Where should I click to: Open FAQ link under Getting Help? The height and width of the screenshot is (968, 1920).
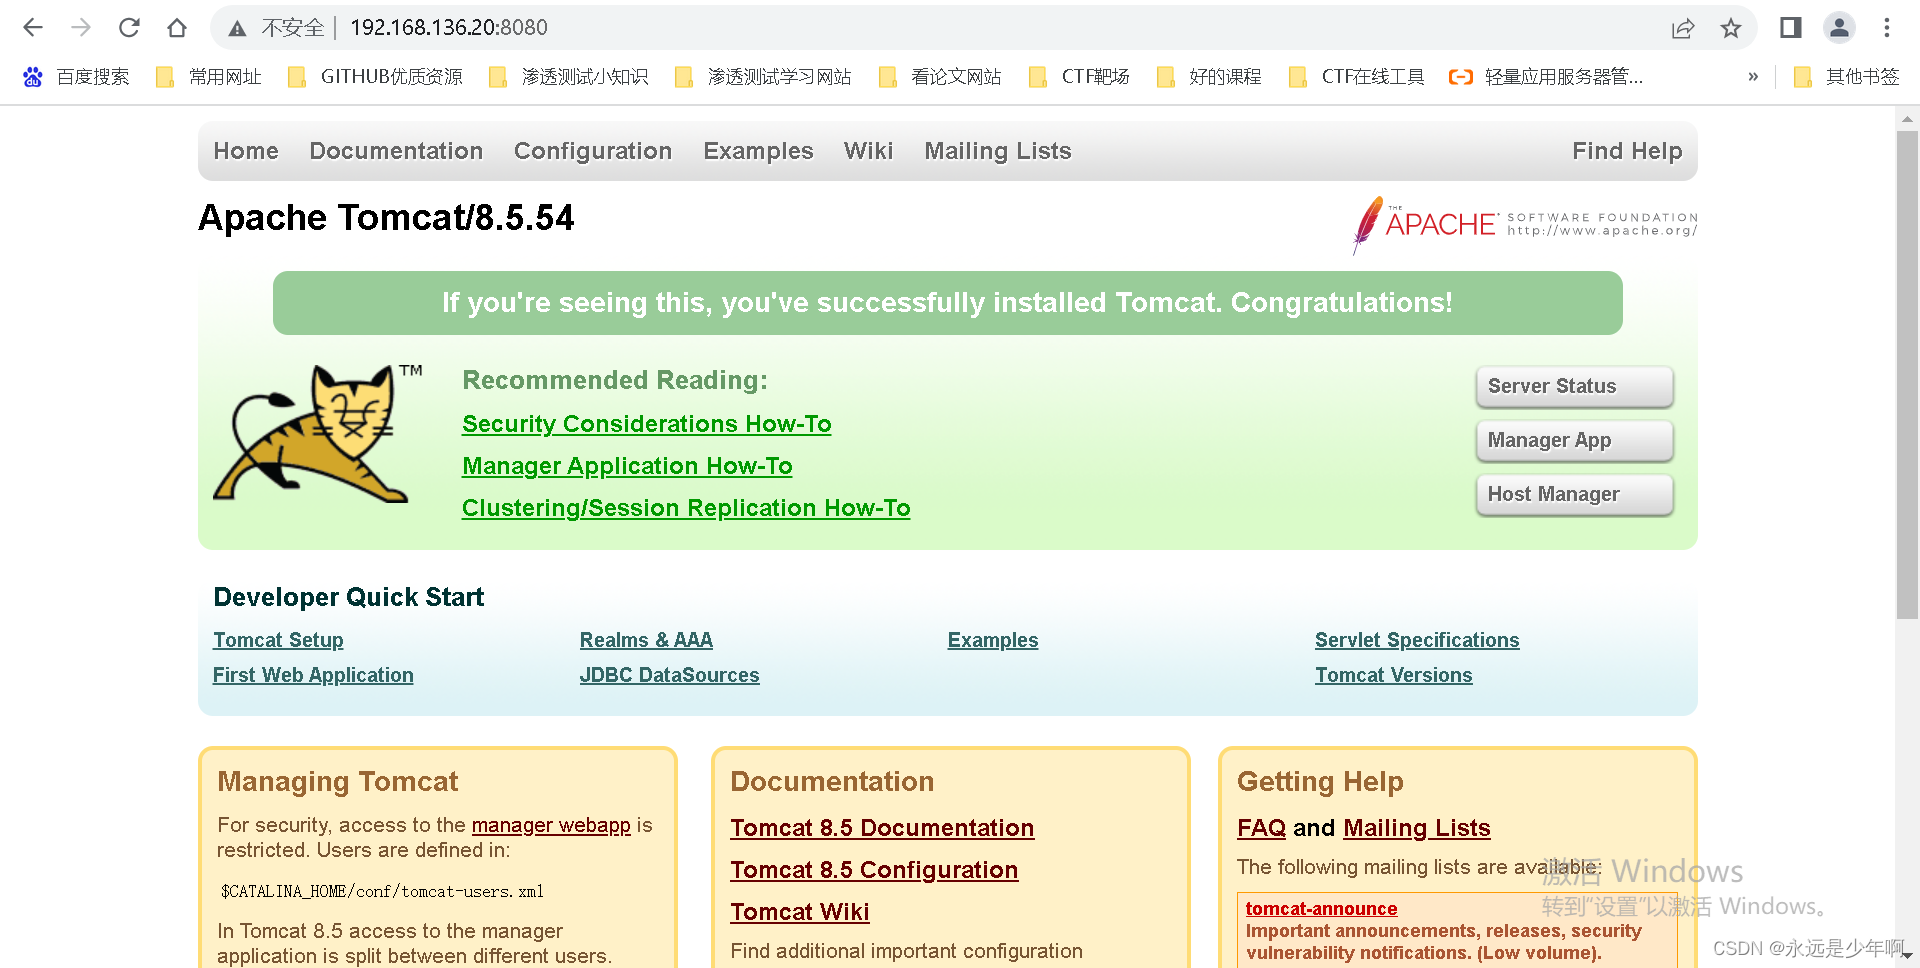tap(1261, 828)
